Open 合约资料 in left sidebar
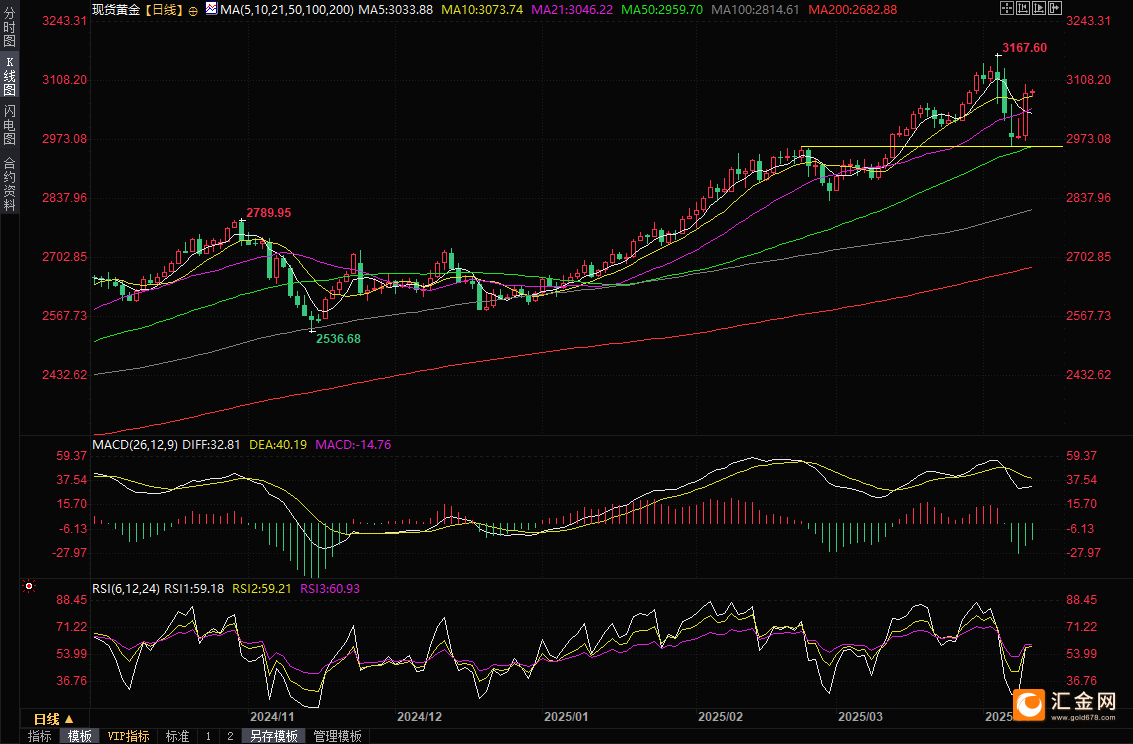The height and width of the screenshot is (744, 1133). tap(9, 183)
